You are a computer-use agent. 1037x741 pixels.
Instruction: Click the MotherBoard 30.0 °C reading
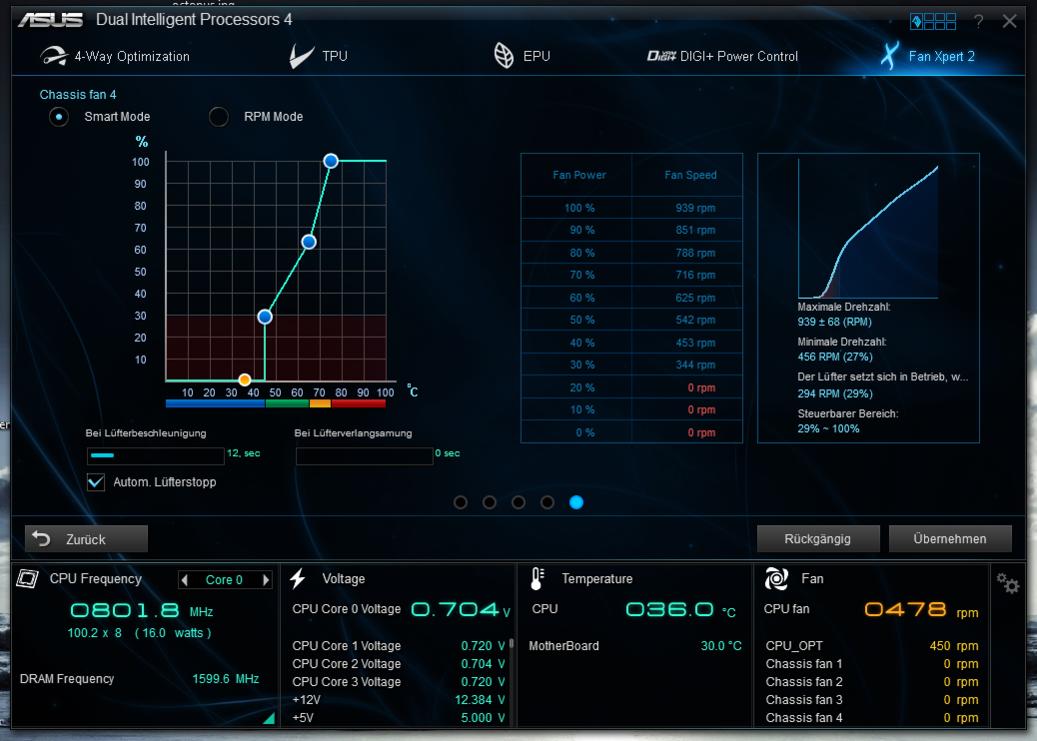pos(721,646)
